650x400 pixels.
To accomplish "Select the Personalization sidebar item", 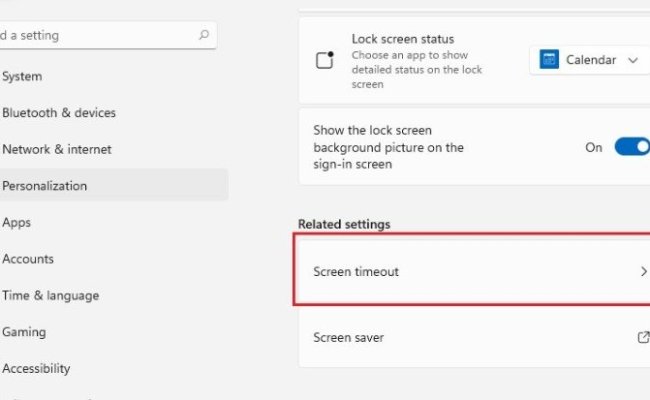I will tap(45, 185).
